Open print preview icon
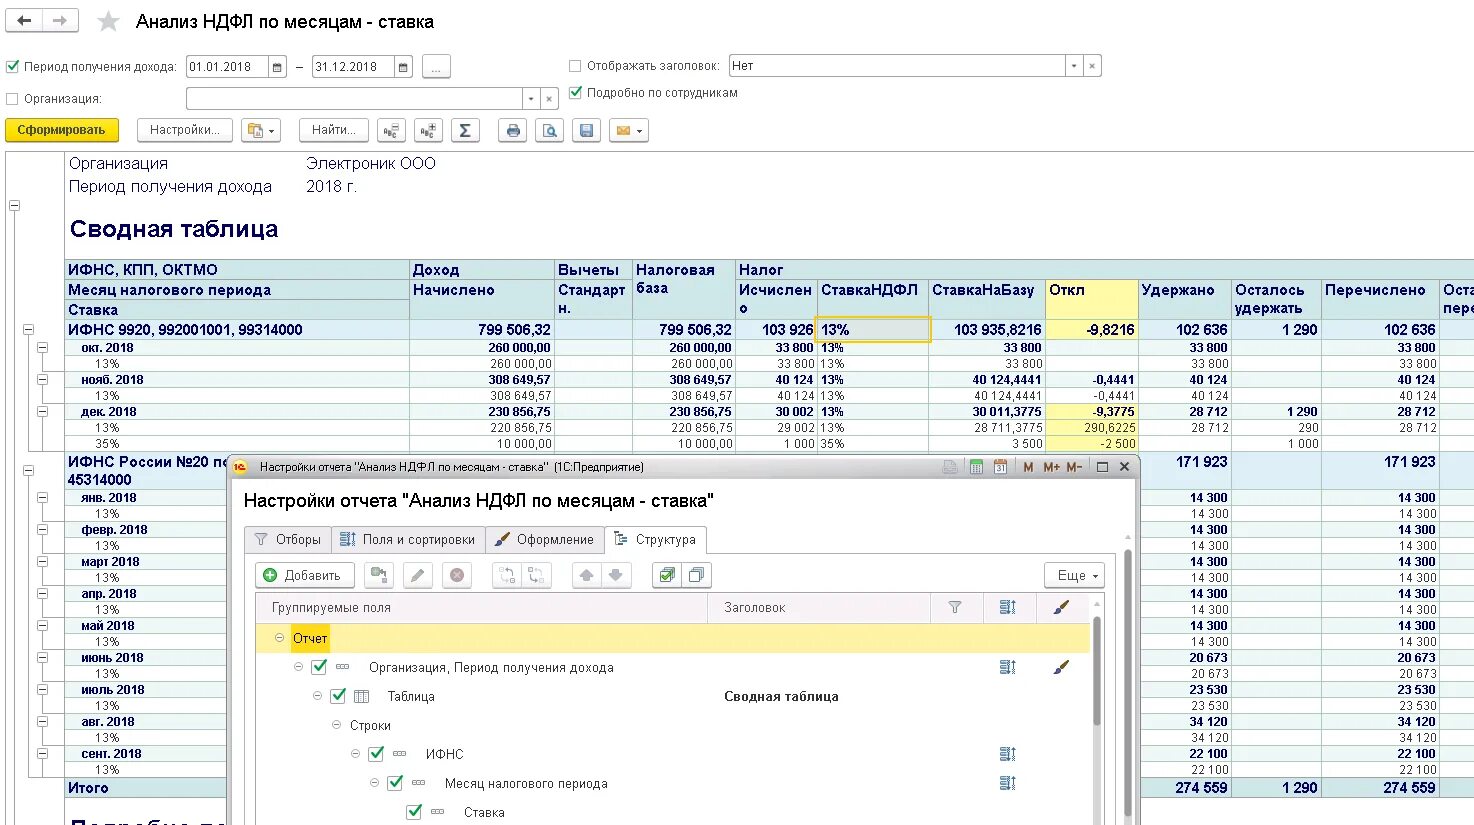Viewport: 1474px width, 825px height. pos(549,130)
